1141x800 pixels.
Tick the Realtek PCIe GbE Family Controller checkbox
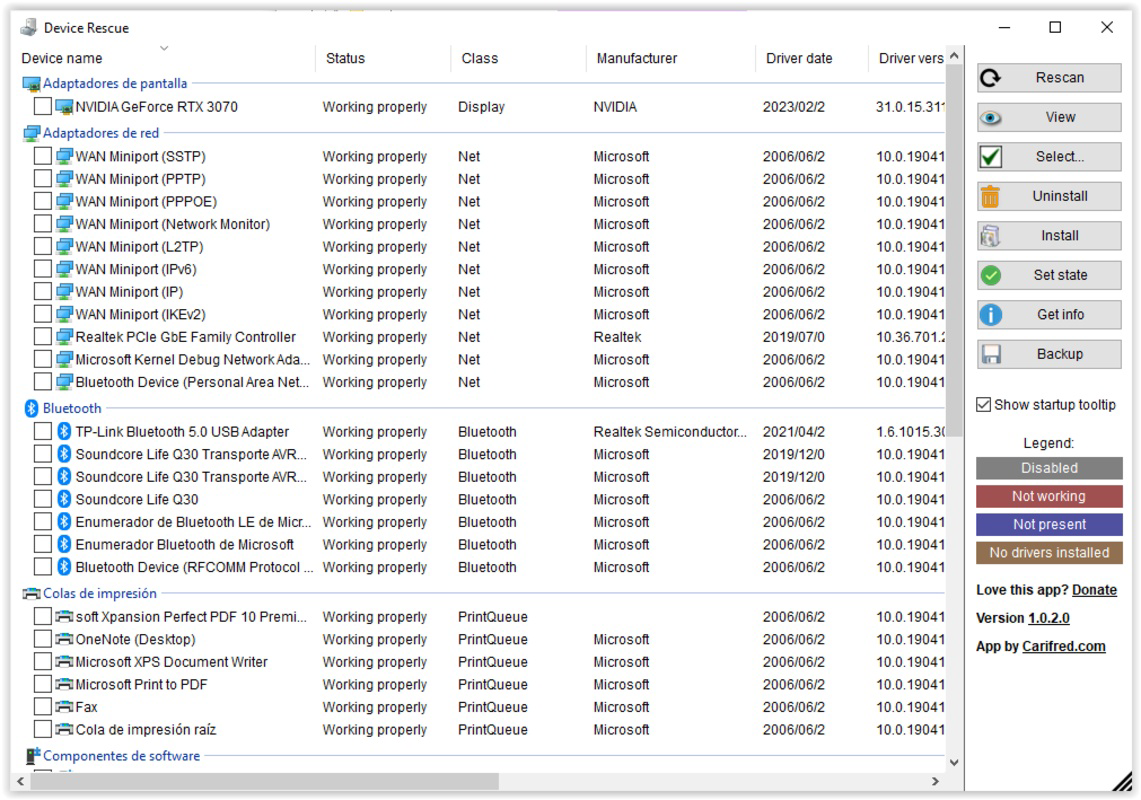click(43, 337)
